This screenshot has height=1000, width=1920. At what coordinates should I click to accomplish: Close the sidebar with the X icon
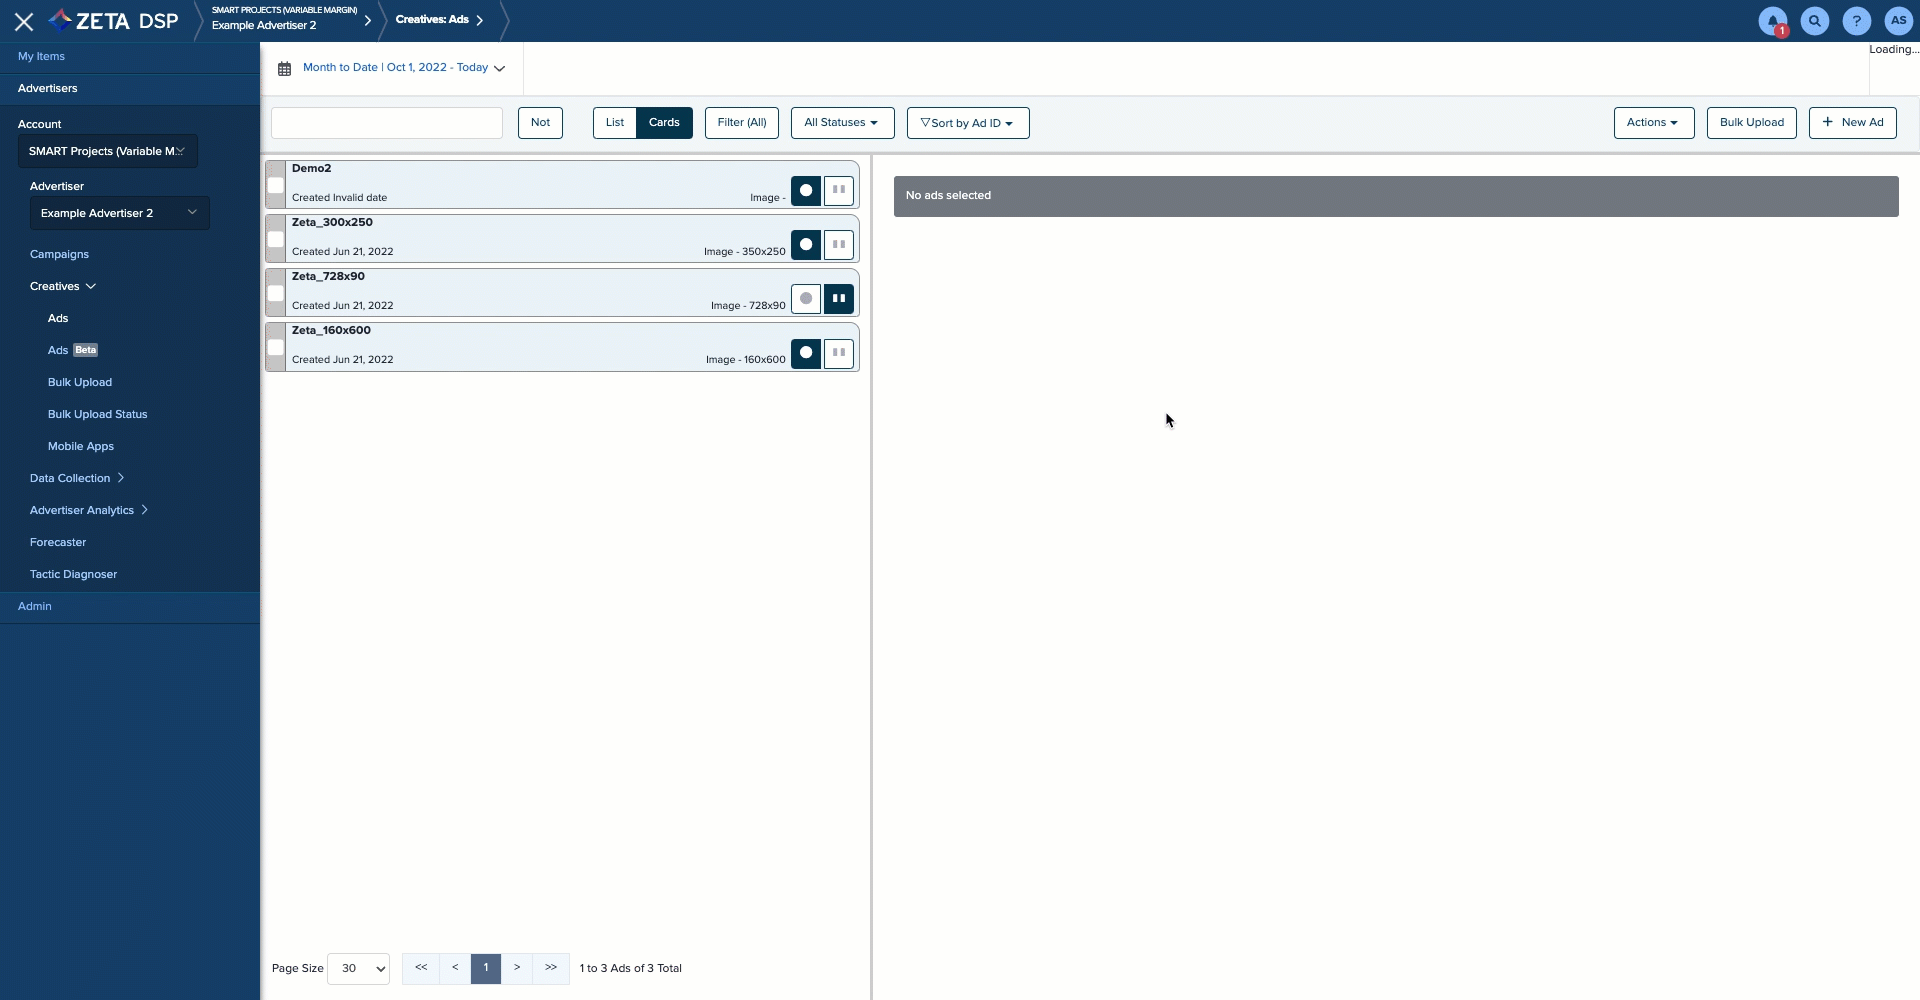[x=24, y=21]
